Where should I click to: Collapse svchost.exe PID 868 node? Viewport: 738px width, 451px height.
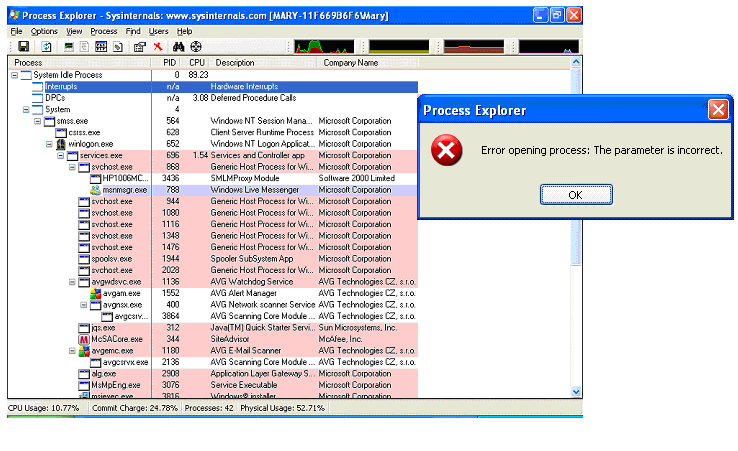(x=72, y=167)
